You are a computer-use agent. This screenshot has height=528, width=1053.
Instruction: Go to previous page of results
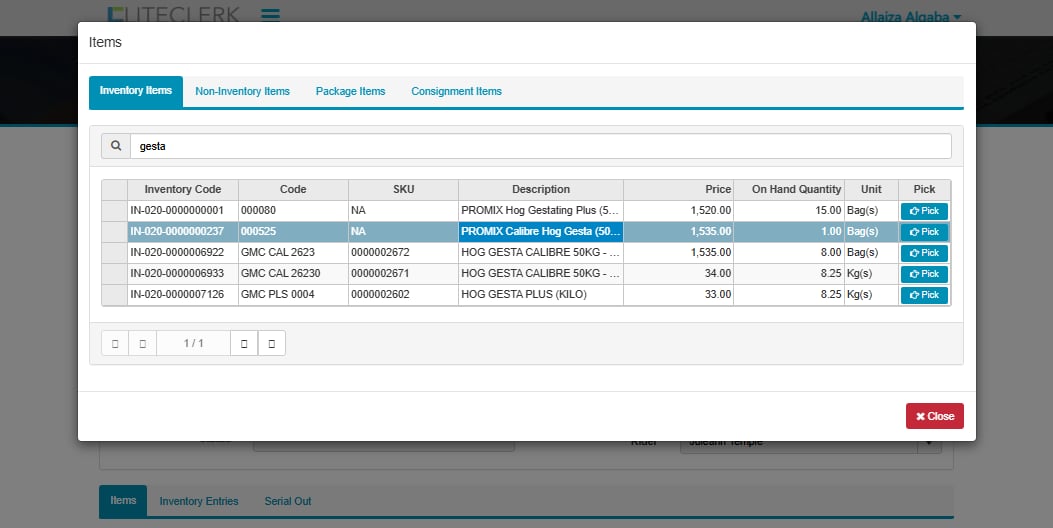[142, 343]
